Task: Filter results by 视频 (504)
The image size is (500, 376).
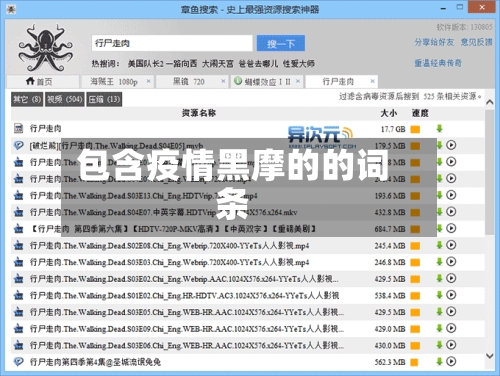Action: point(65,99)
